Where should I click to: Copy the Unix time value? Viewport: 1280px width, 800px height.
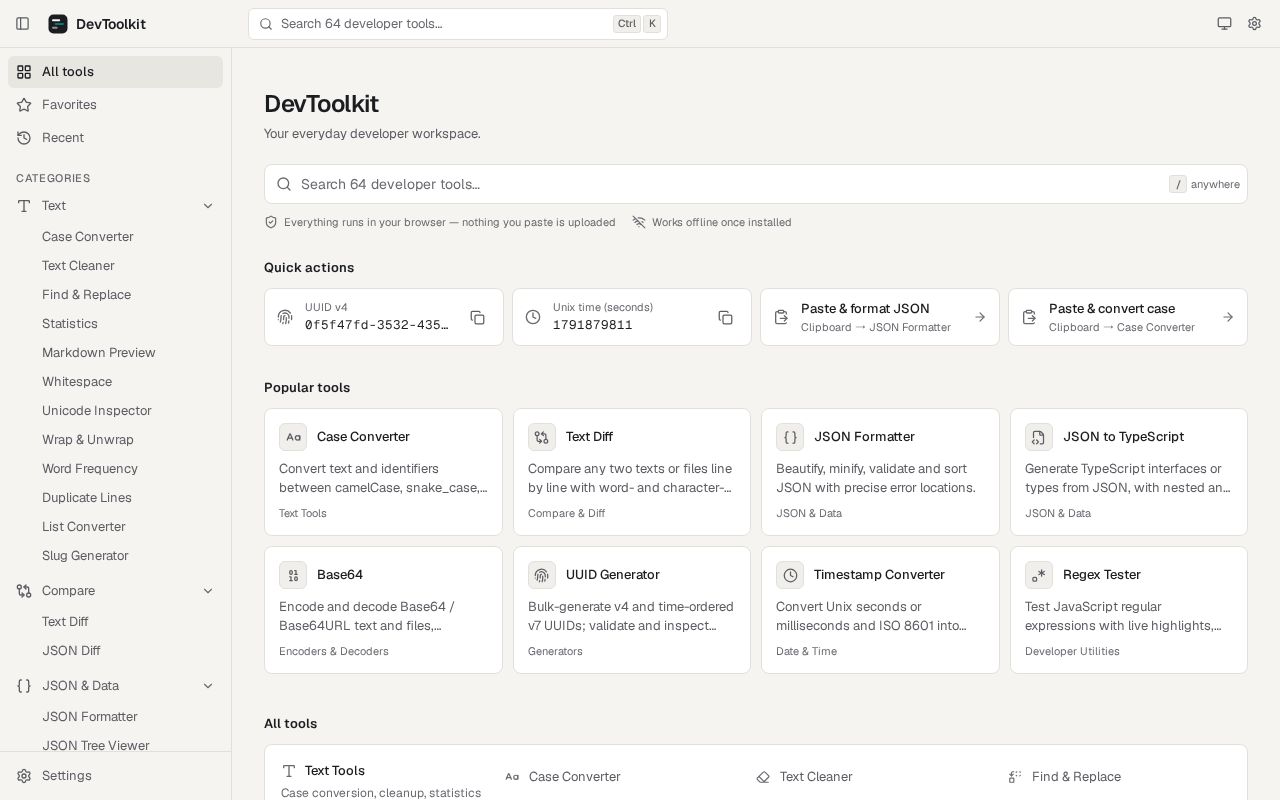[x=726, y=318]
